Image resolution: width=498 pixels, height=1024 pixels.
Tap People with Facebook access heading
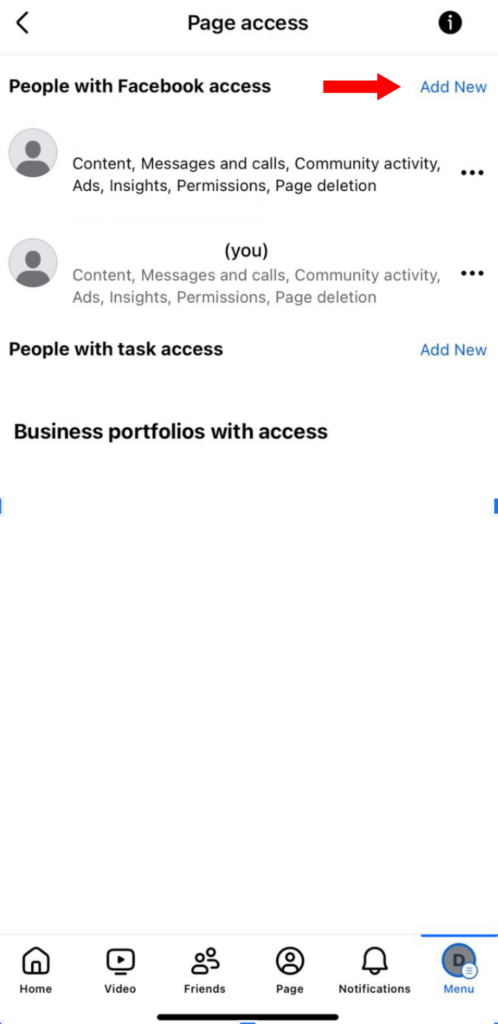(140, 86)
